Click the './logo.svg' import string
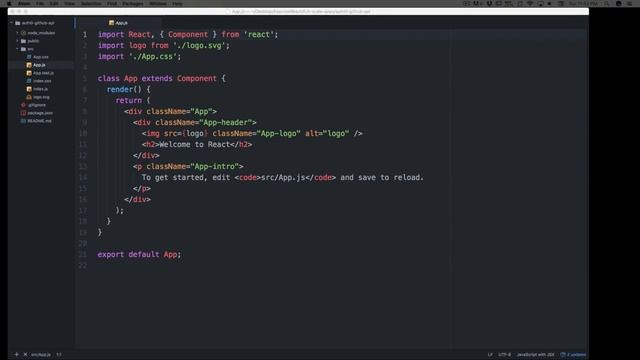Image resolution: width=640 pixels, height=360 pixels. click(x=201, y=46)
